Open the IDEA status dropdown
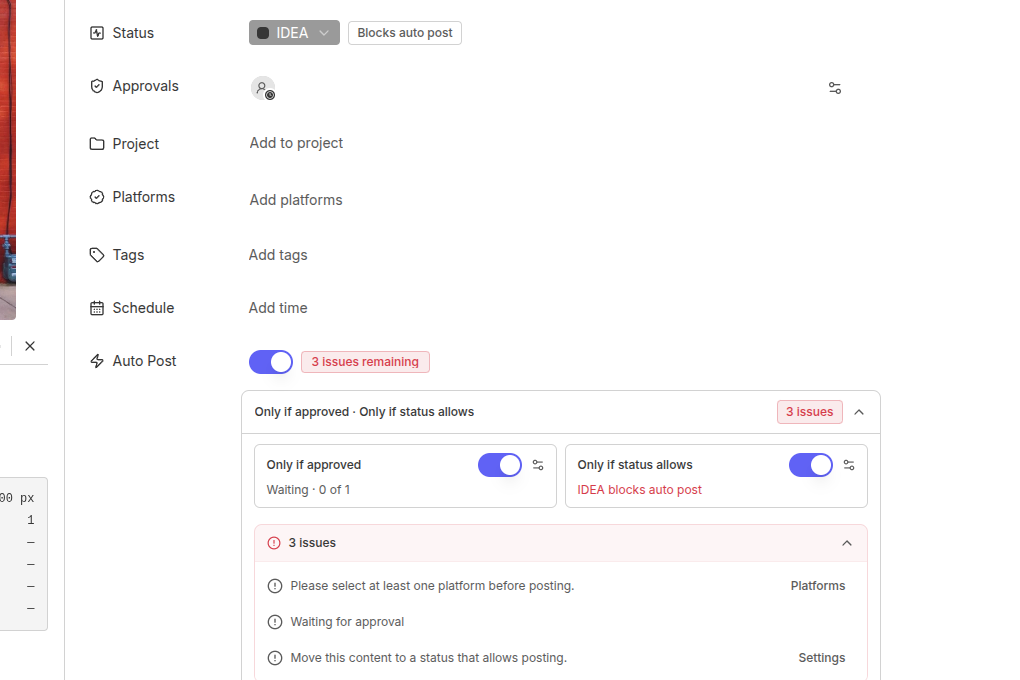This screenshot has width=1020, height=680. pyautogui.click(x=294, y=33)
